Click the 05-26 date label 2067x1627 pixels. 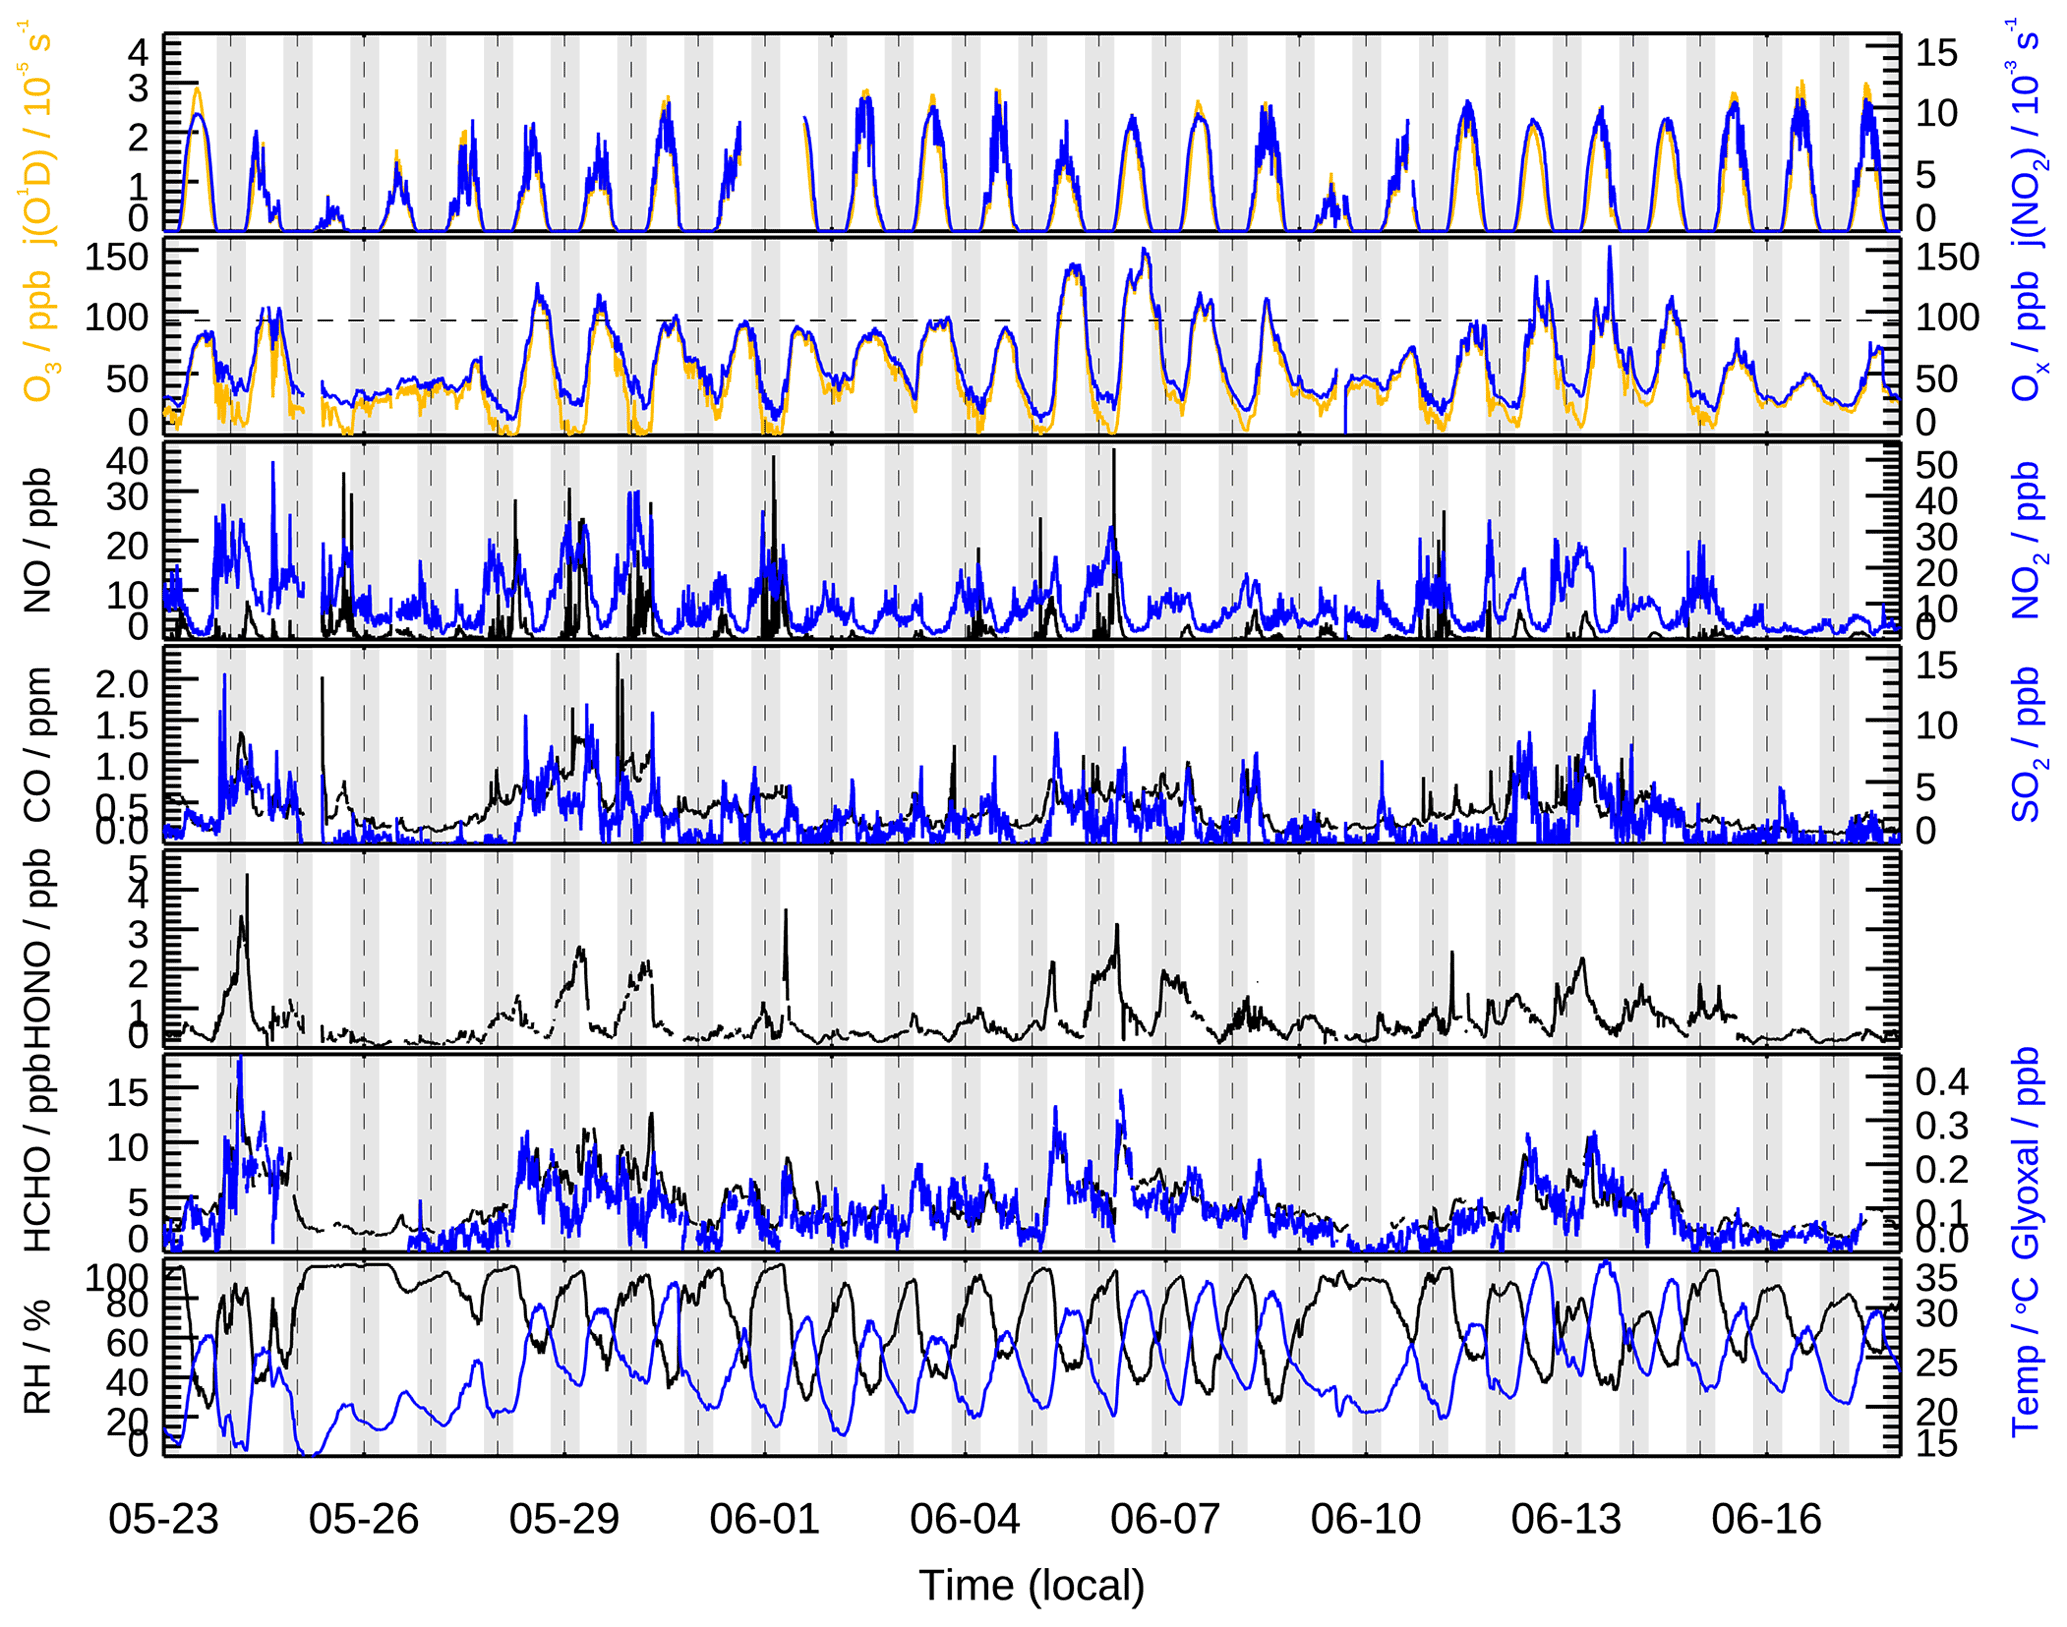click(x=363, y=1519)
